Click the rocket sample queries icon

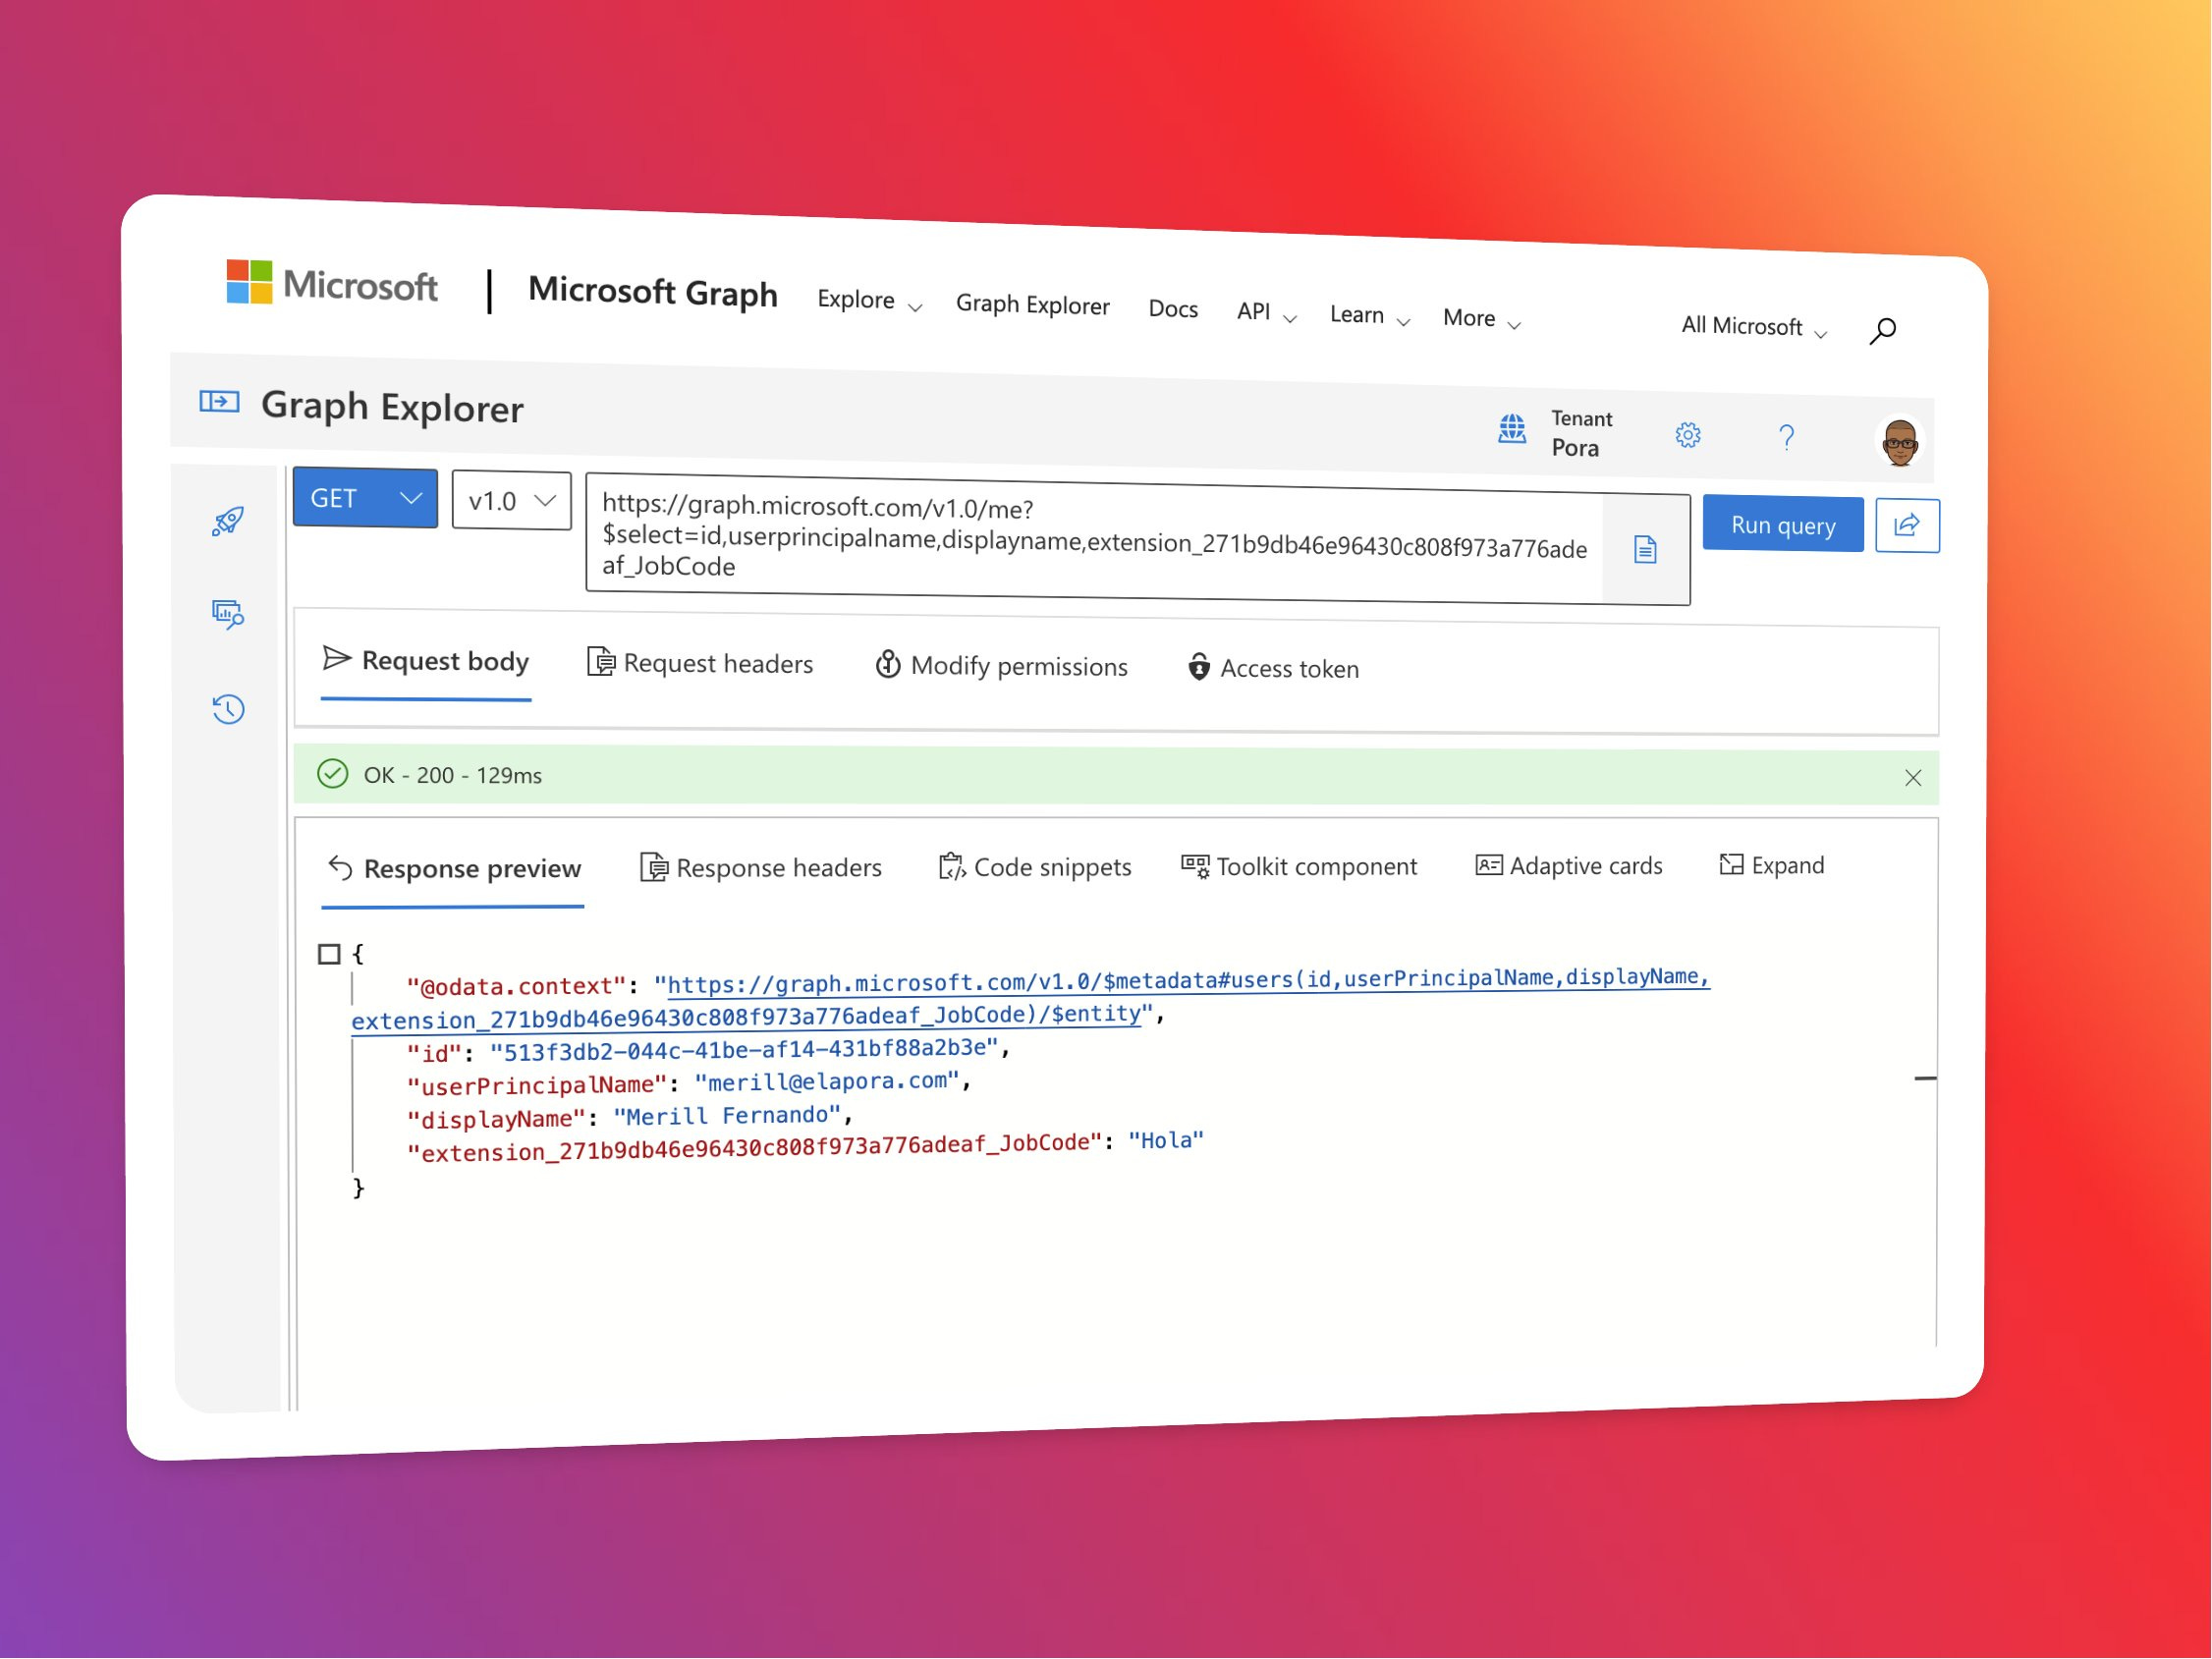[228, 521]
